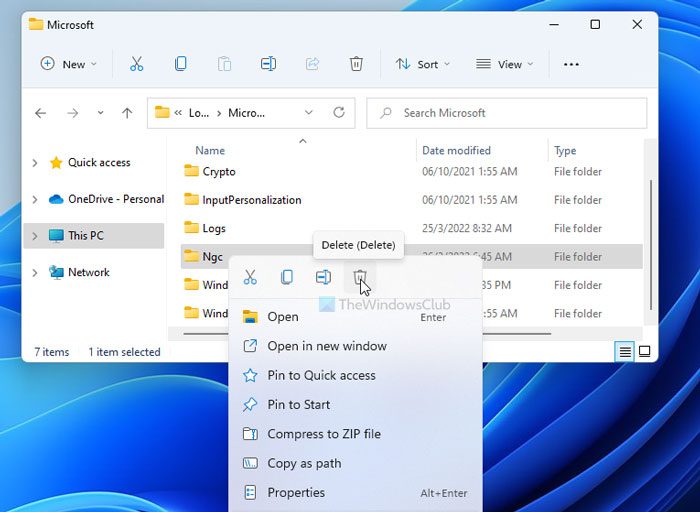Switch to the large thumbnails view toggle
The width and height of the screenshot is (700, 512).
(x=645, y=351)
